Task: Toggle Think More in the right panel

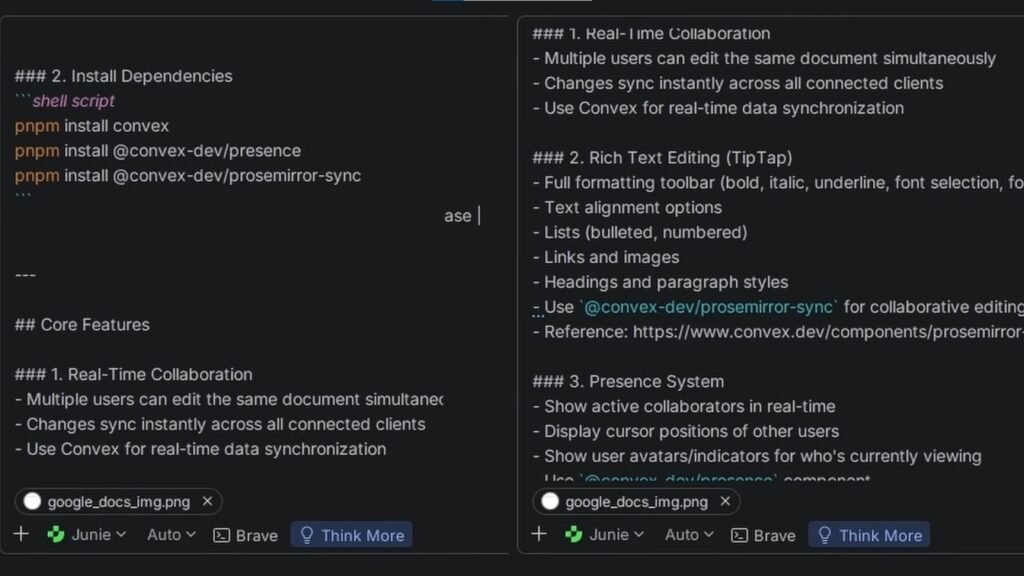Action: (x=869, y=535)
